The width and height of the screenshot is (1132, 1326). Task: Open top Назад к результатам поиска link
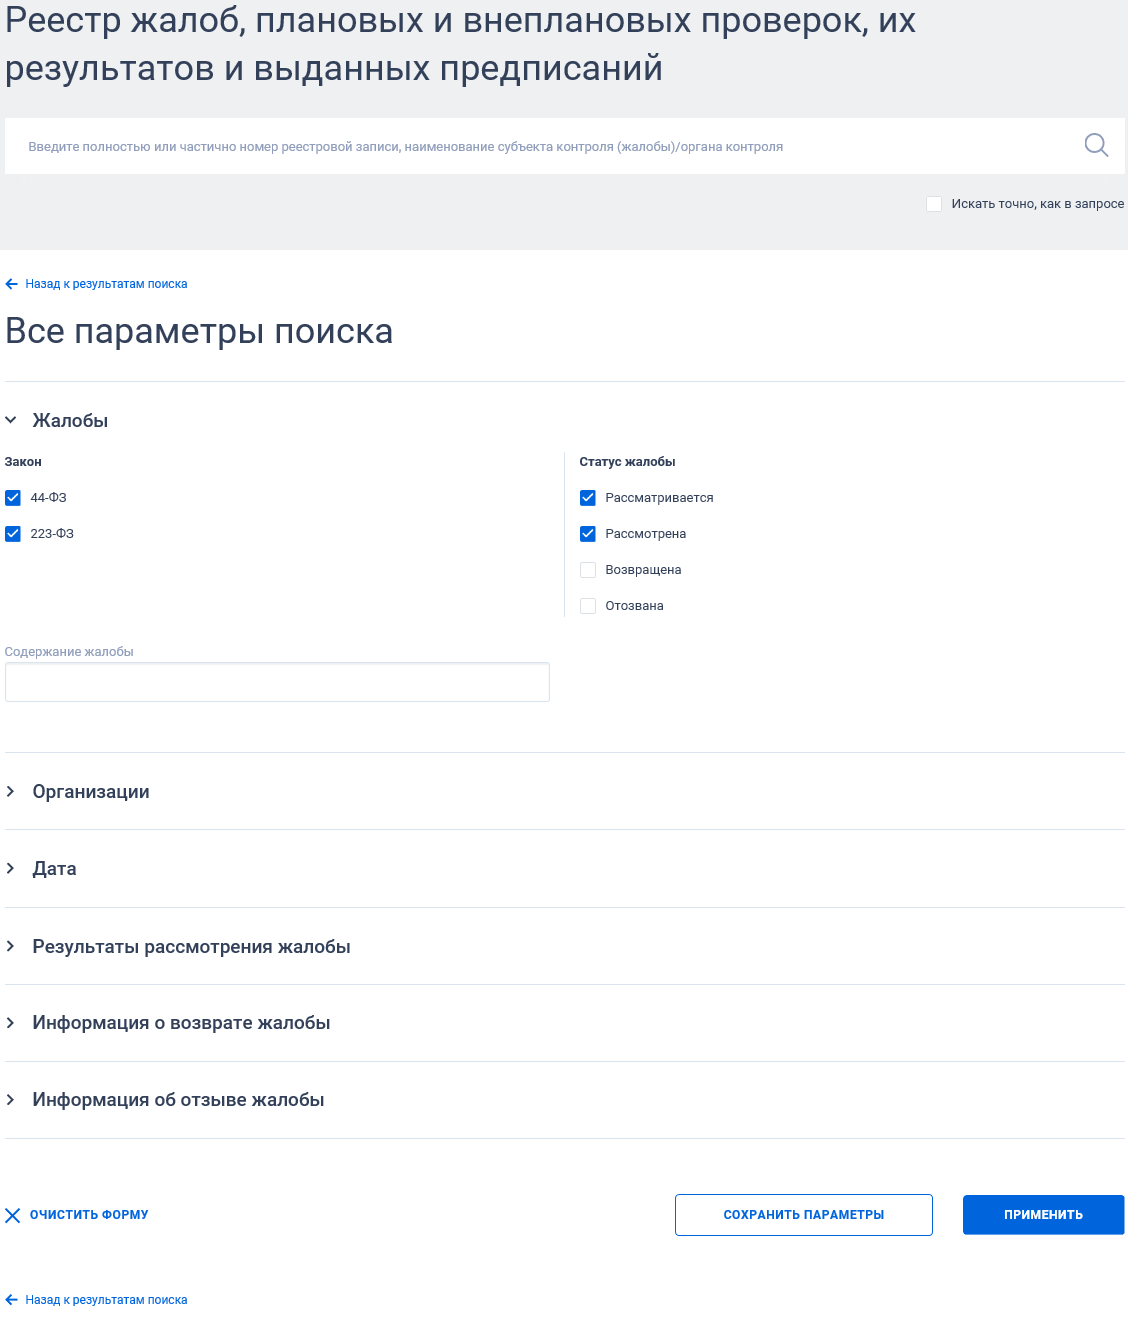pyautogui.click(x=106, y=284)
